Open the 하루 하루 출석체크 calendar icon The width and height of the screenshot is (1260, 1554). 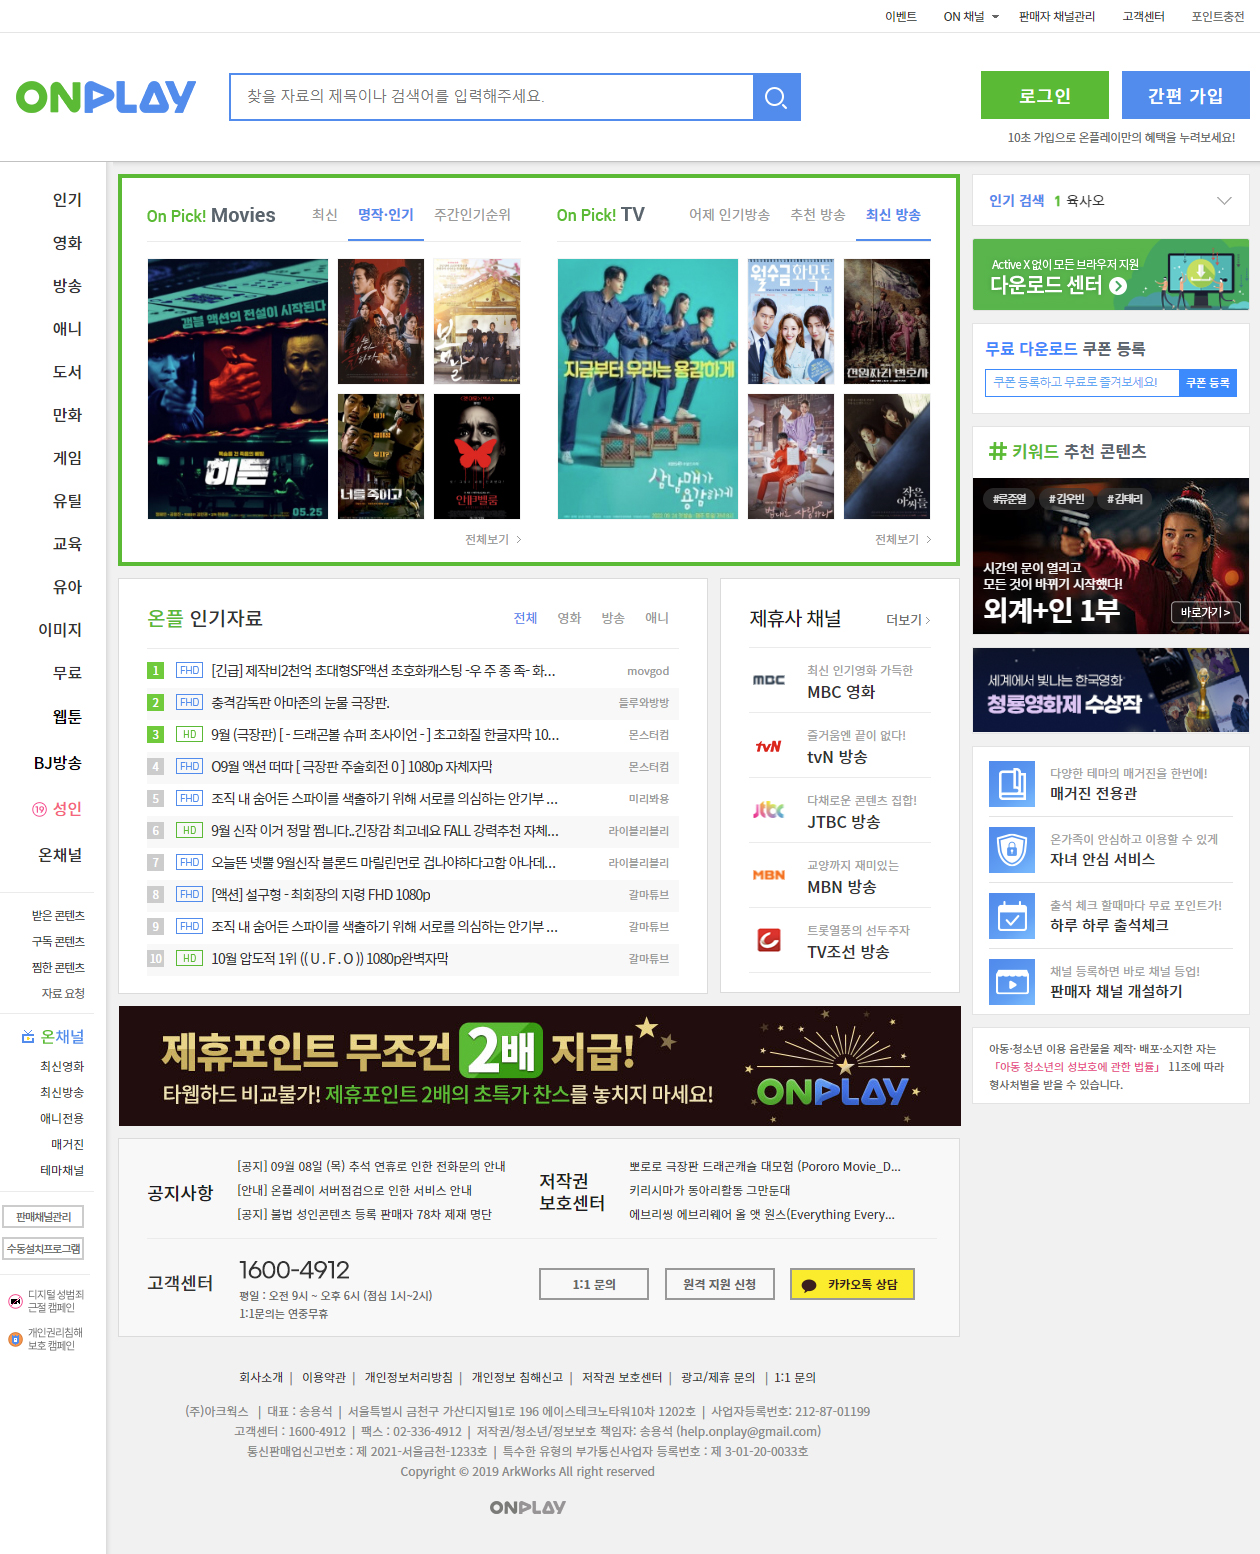click(1012, 915)
